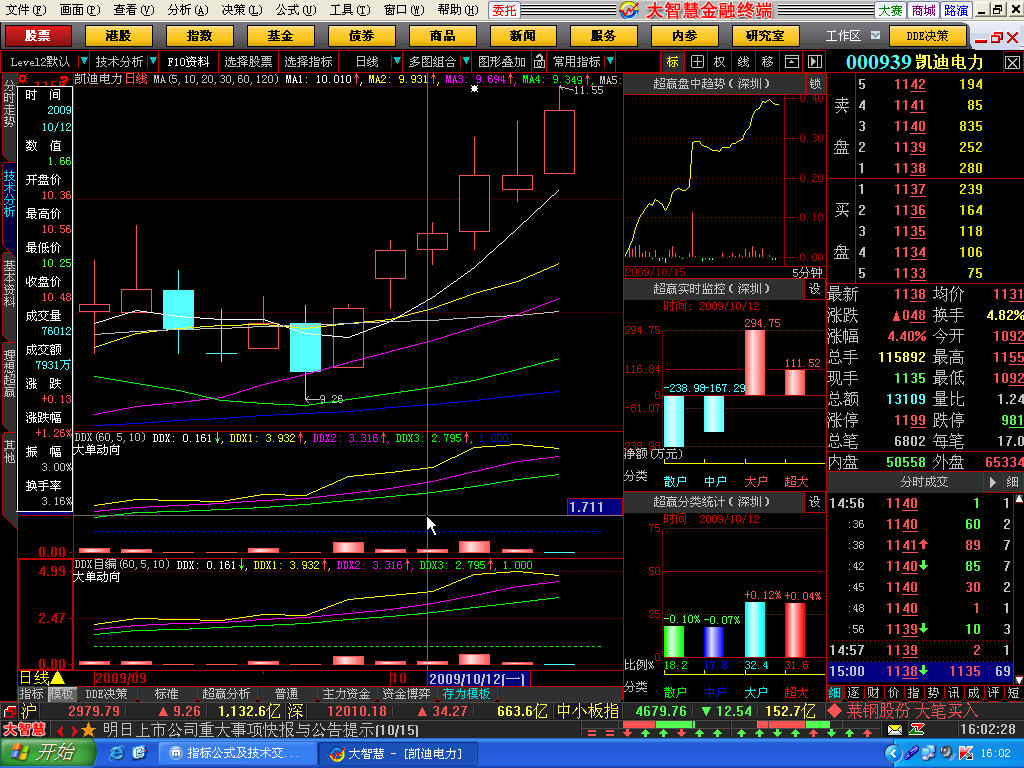Select the 基本资料 vertical side tab
Viewport: 1024px width, 768px height.
(x=8, y=283)
